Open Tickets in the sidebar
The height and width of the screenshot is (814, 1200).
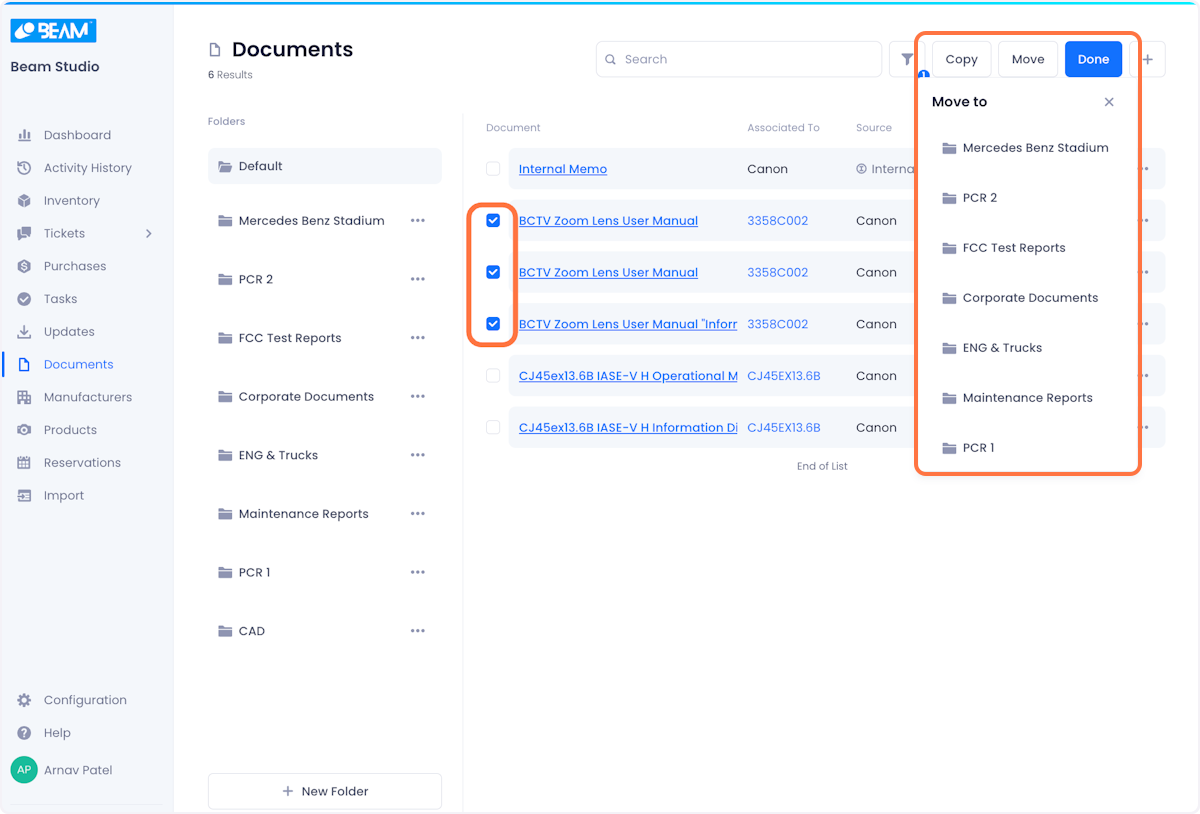tap(64, 233)
